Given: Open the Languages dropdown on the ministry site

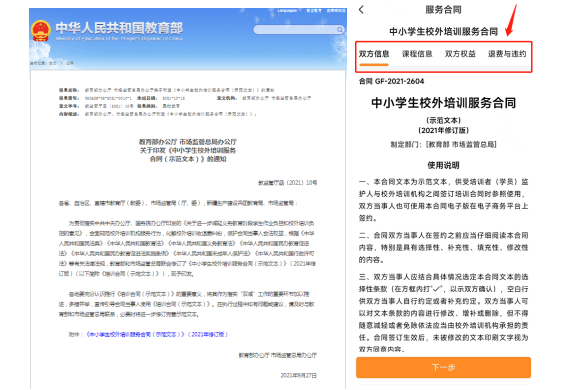Looking at the screenshot, I should coord(289,10).
